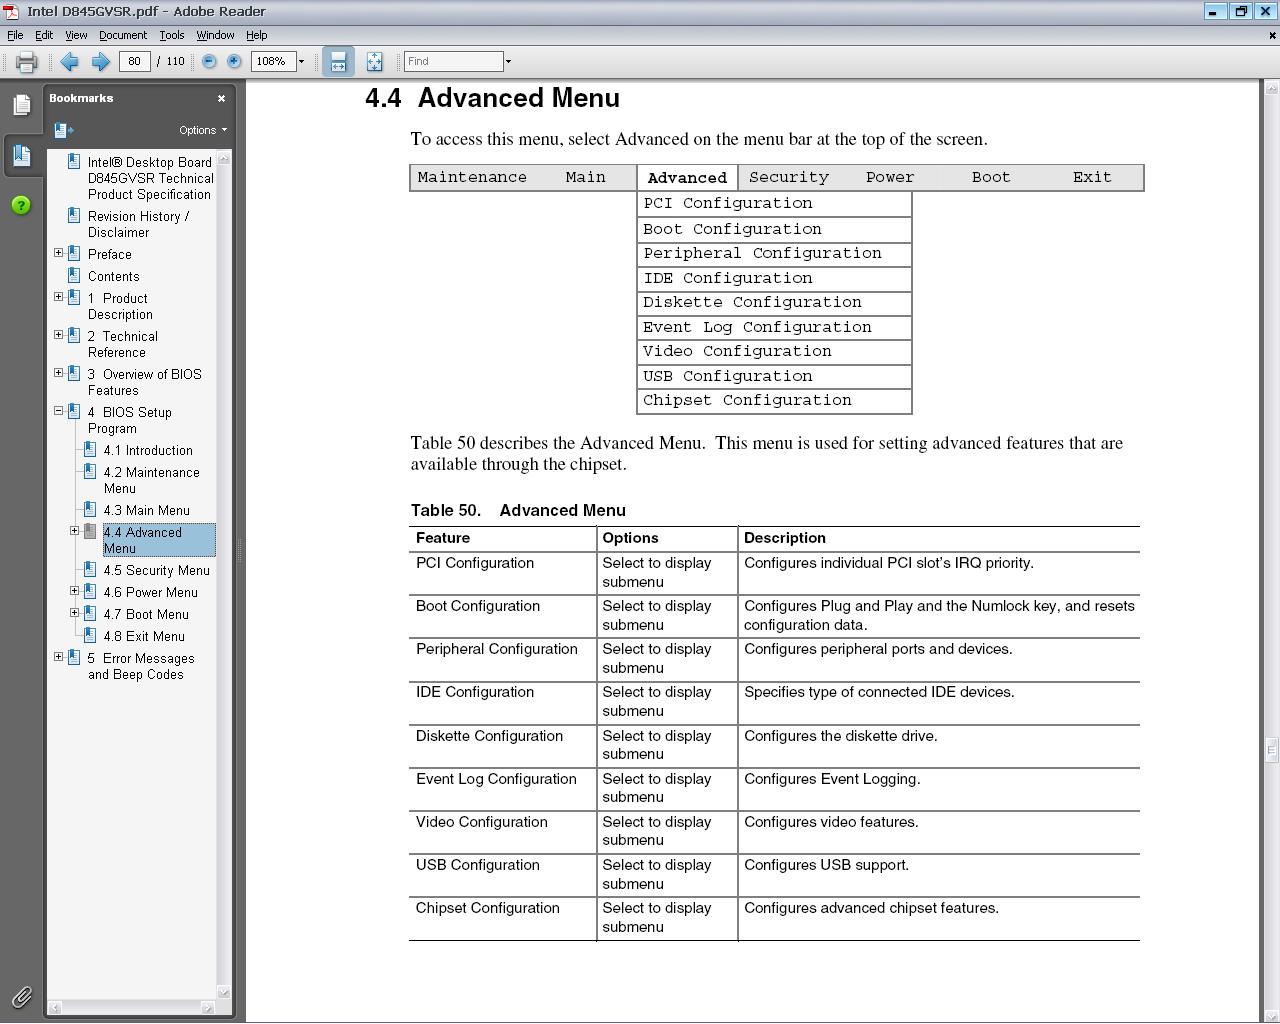Open the Attachments paperclip icon
The height and width of the screenshot is (1024, 1280).
click(x=21, y=996)
